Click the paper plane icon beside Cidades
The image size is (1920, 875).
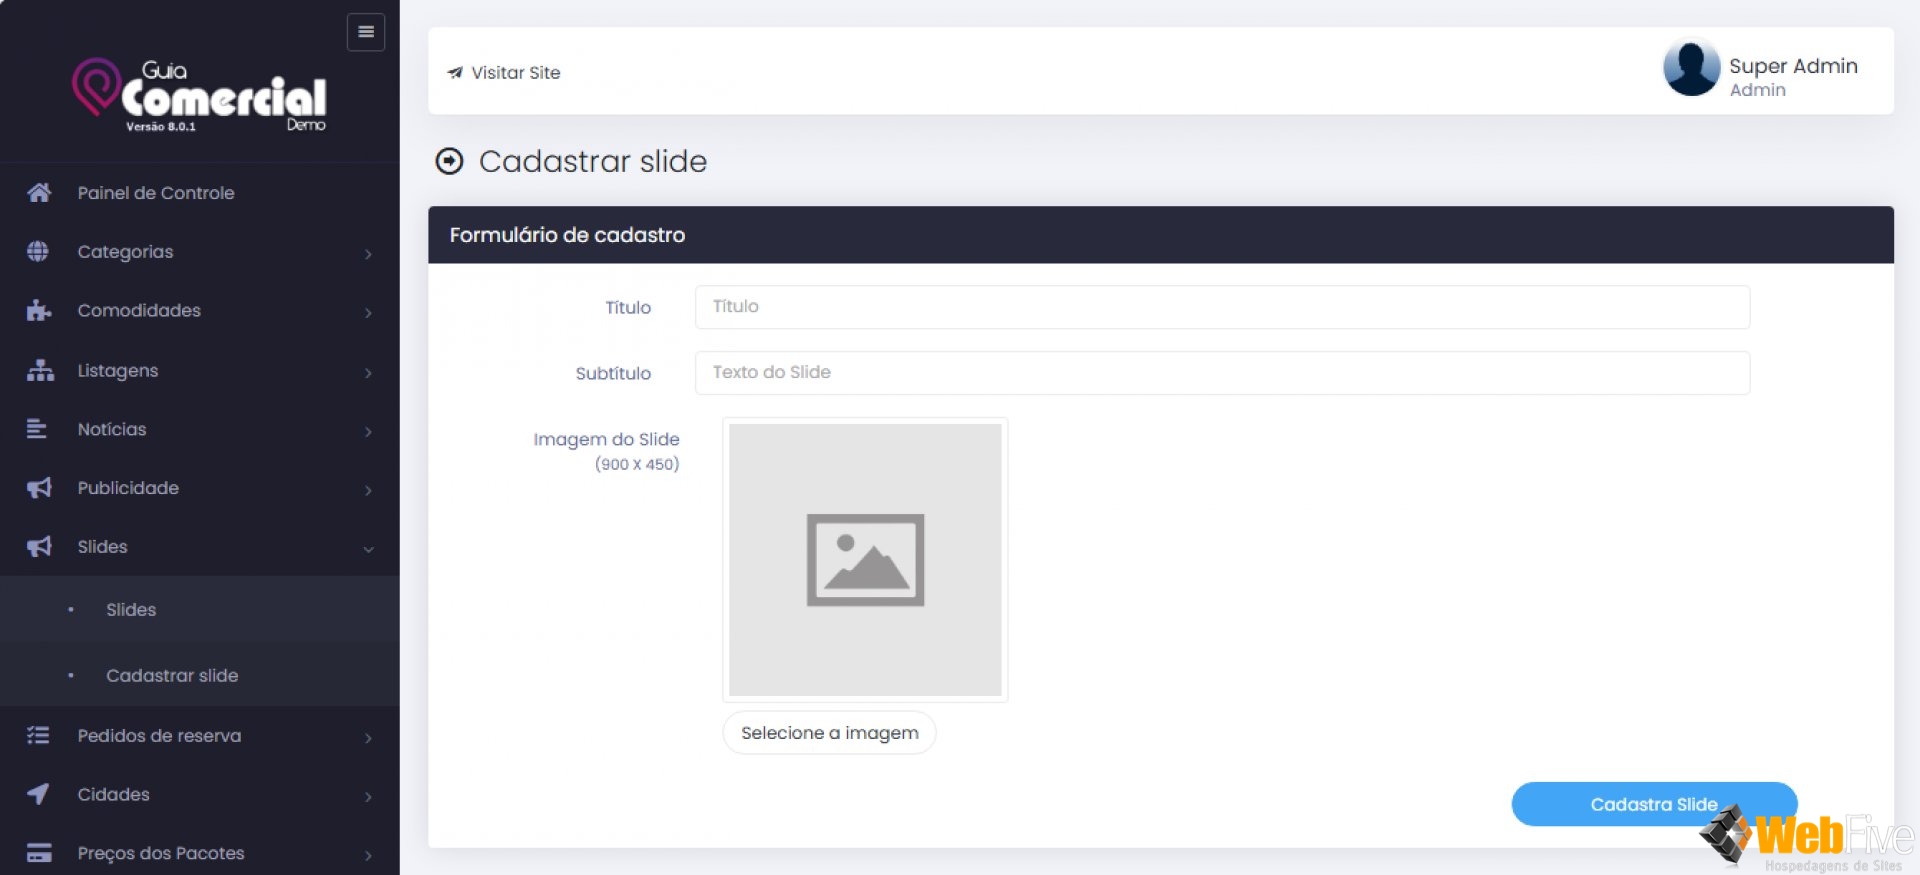(x=38, y=794)
